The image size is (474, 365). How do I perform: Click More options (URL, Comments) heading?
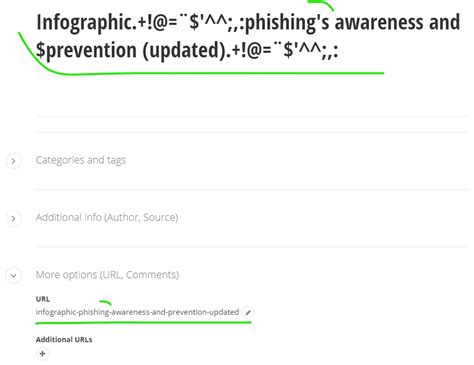(x=107, y=275)
